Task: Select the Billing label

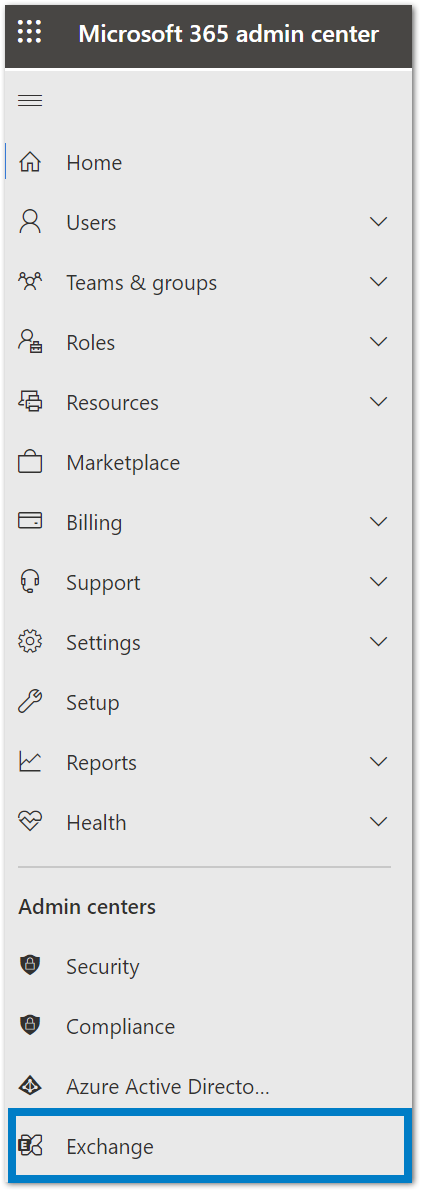Action: click(94, 523)
